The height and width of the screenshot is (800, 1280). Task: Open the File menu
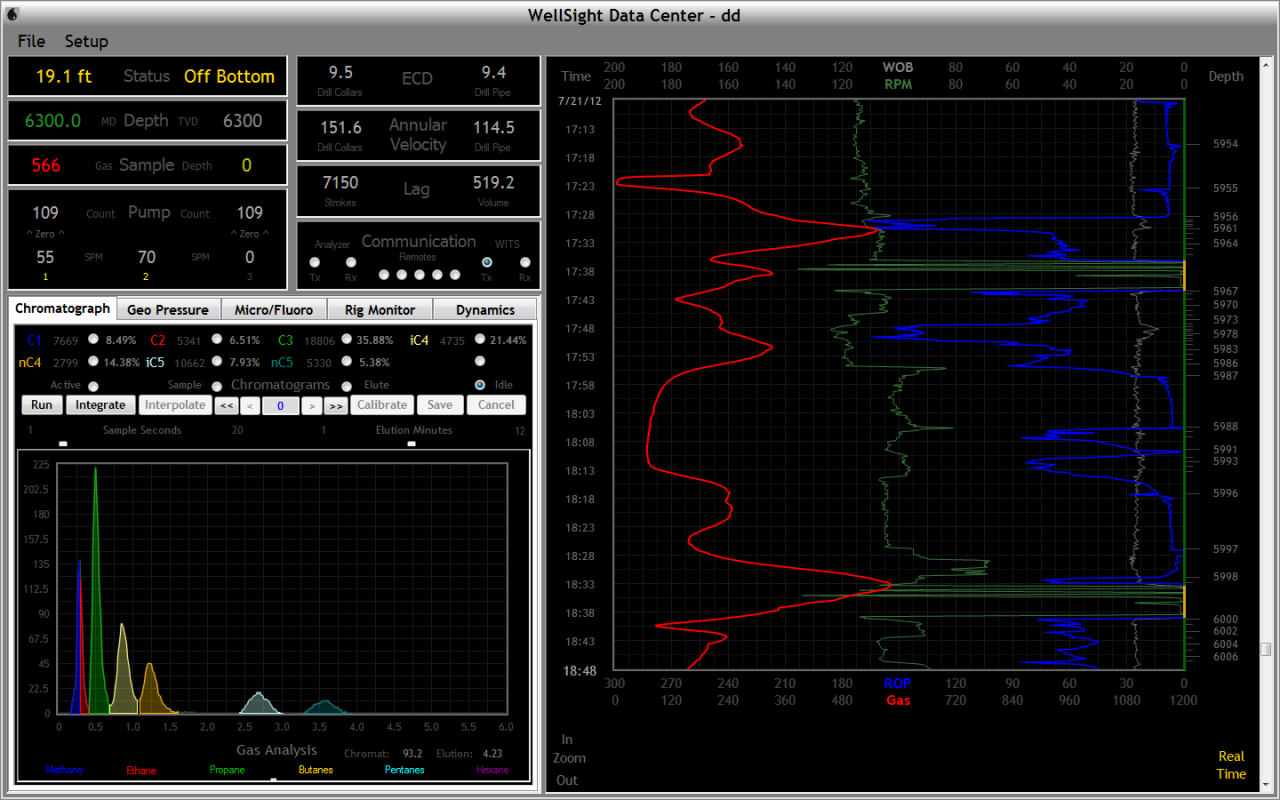[31, 41]
